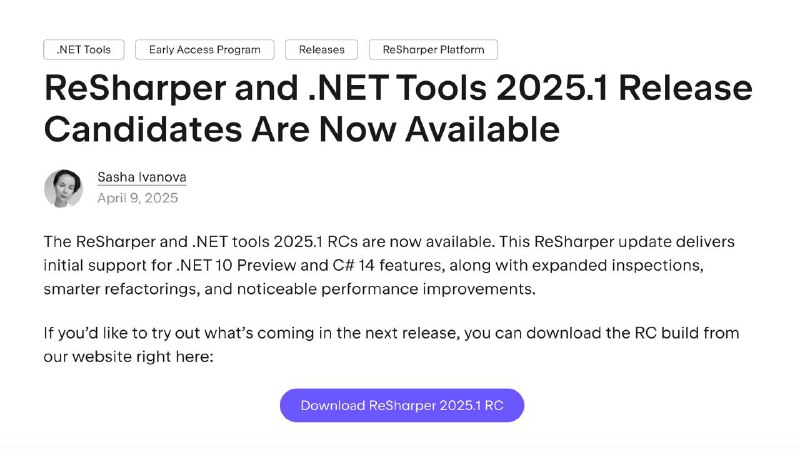Screen dimensions: 800x449
Task: Click headline text 'Candidates Are Now Available'
Action: [302, 129]
